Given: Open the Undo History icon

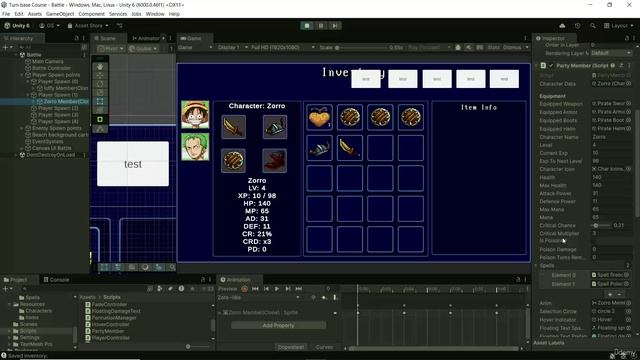Looking at the screenshot, I should [578, 26].
